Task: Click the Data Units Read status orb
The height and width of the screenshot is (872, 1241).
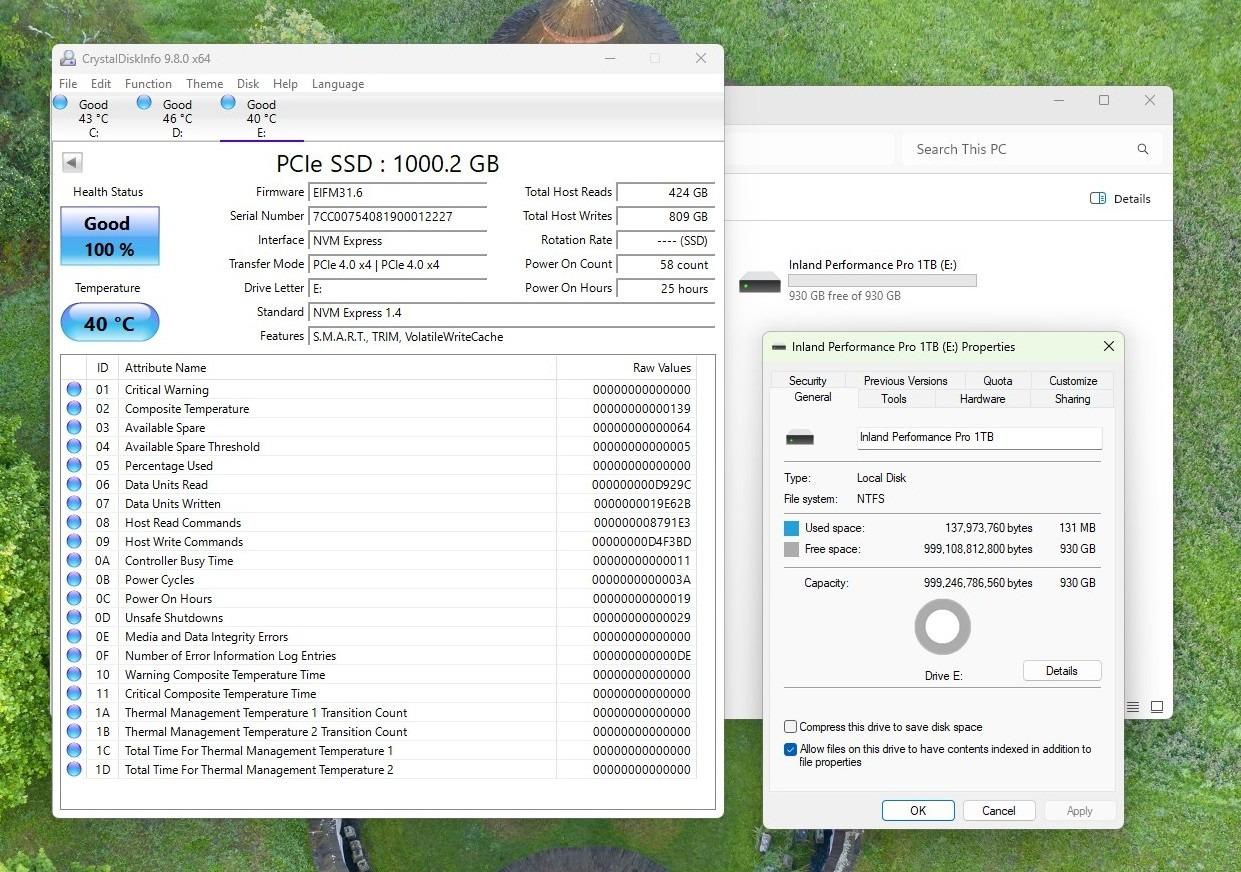Action: tap(74, 485)
